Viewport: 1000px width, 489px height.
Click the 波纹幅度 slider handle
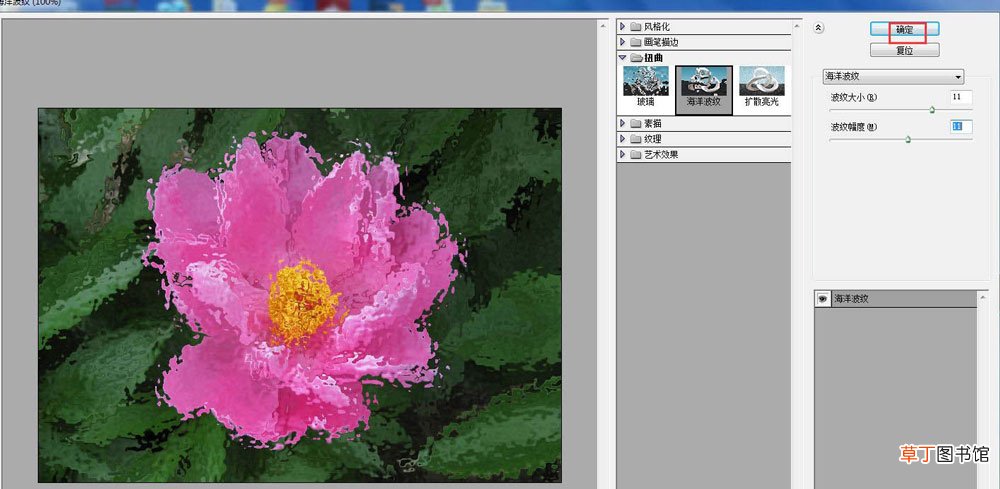click(x=908, y=139)
